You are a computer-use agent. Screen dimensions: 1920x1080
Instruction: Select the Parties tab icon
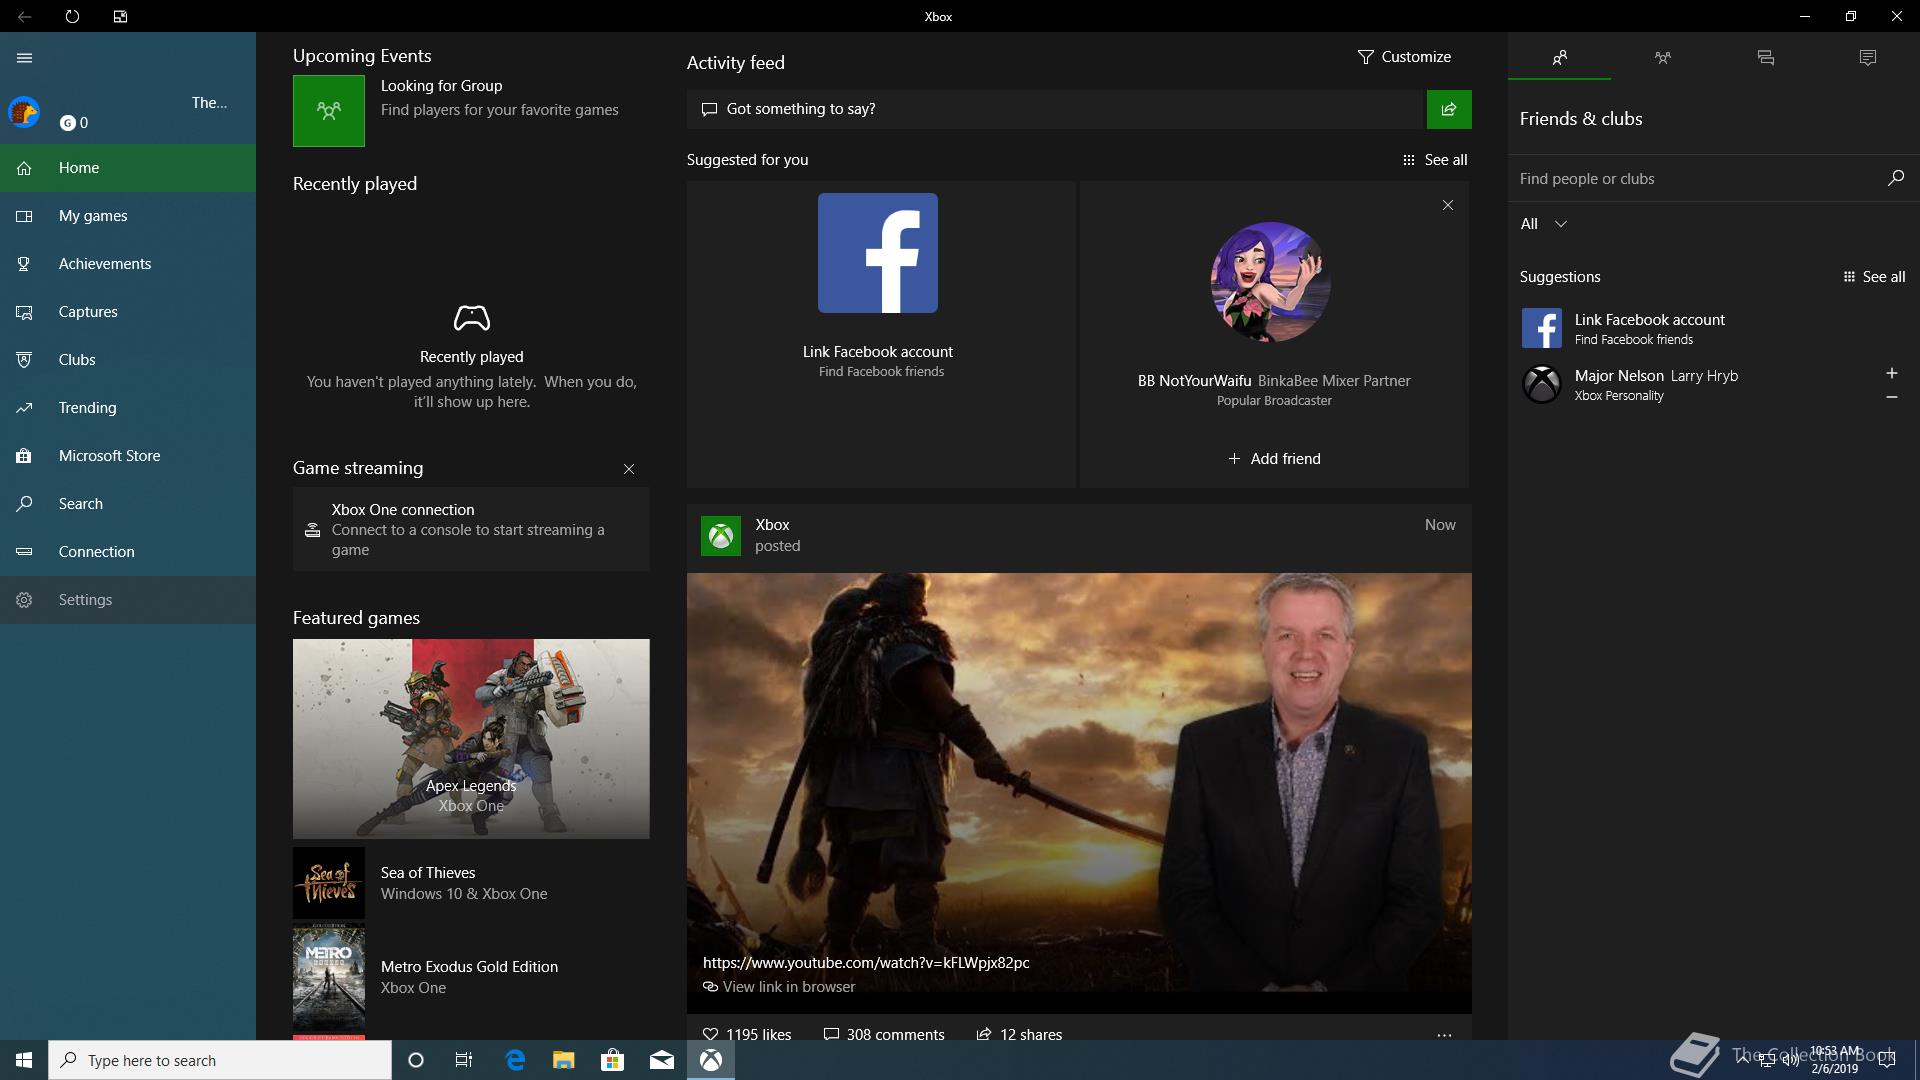click(x=1662, y=57)
